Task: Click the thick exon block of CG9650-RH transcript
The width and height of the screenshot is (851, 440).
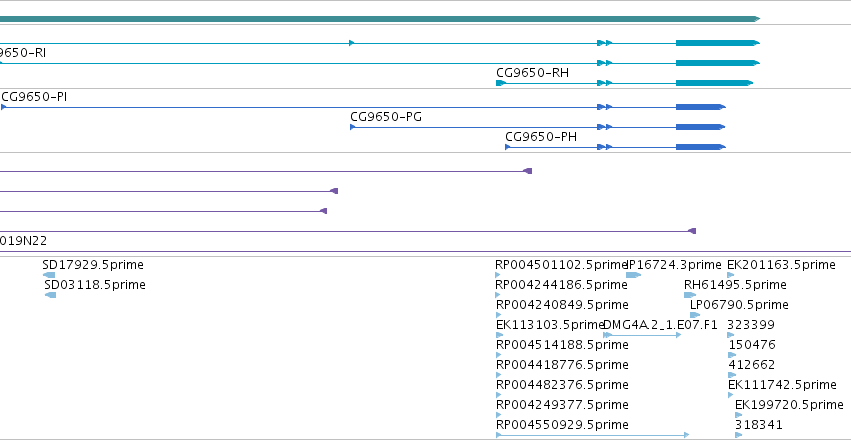Action: [714, 83]
